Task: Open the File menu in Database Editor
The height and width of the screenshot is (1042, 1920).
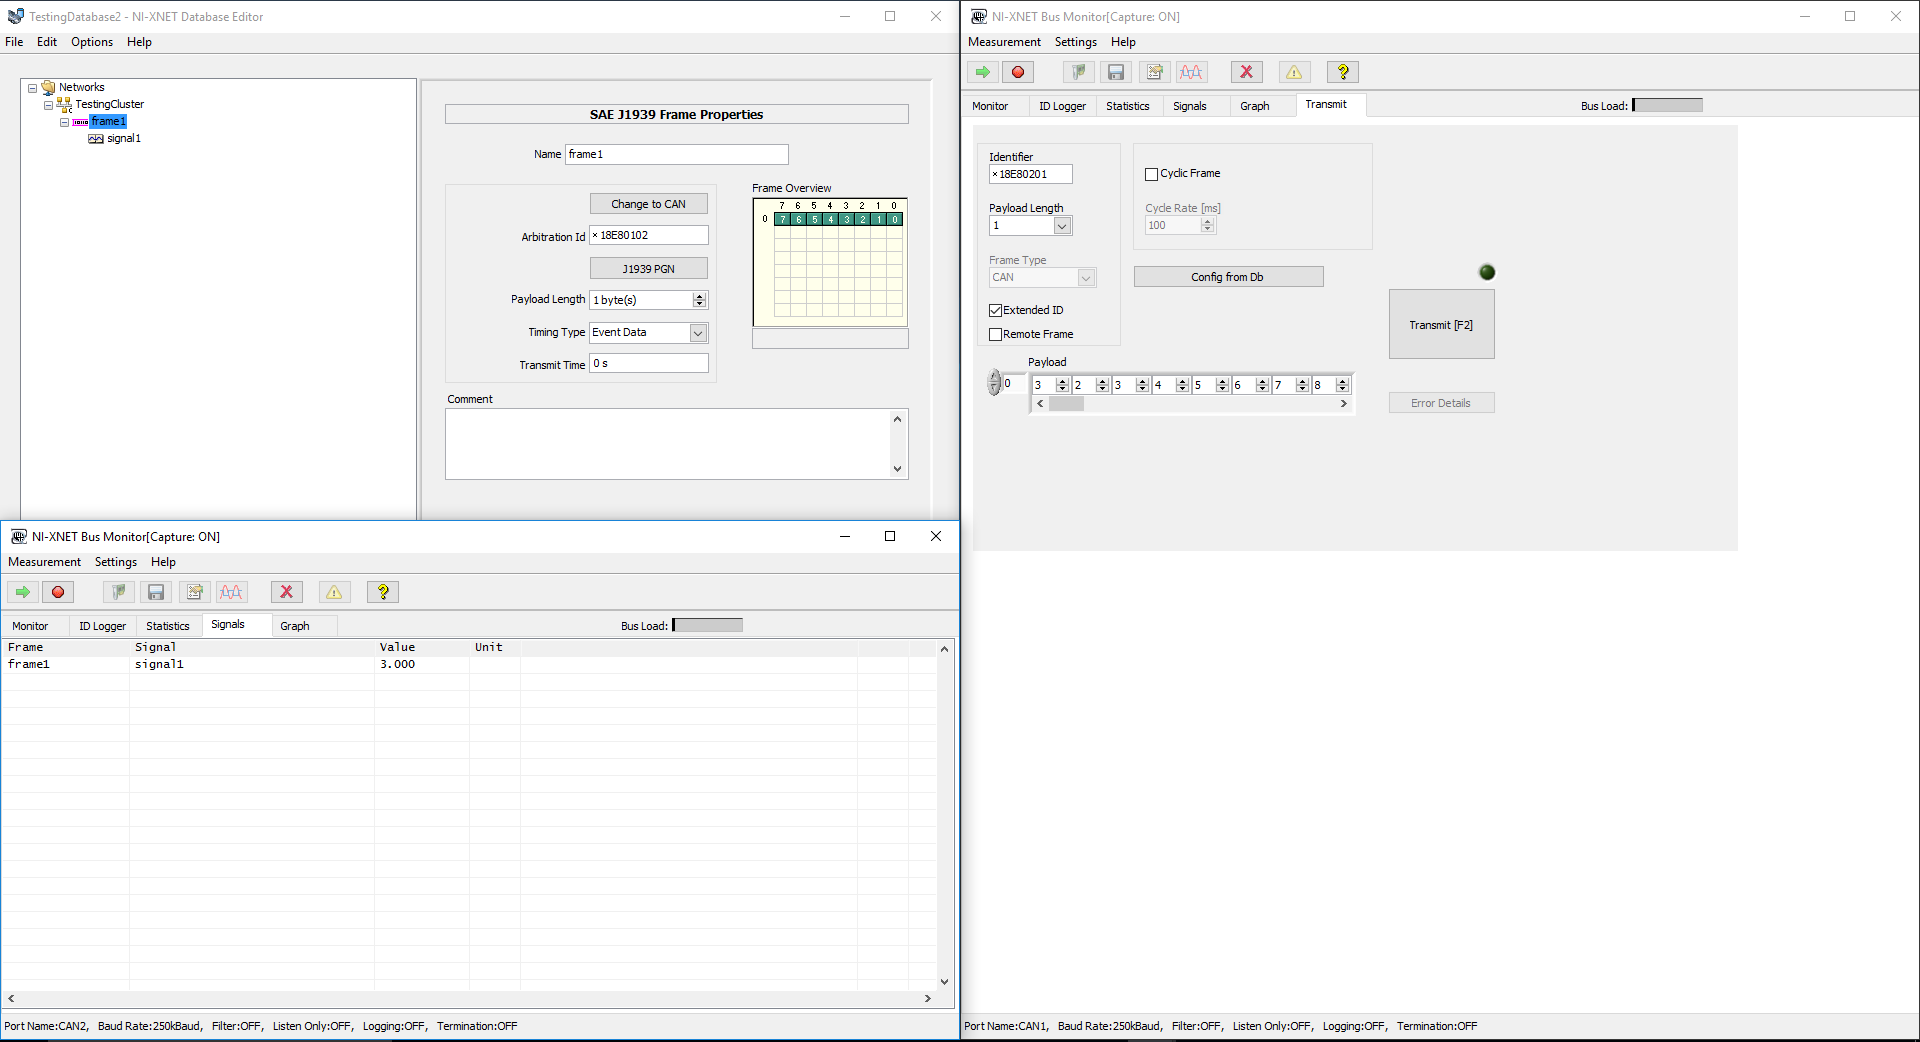Action: click(x=14, y=42)
